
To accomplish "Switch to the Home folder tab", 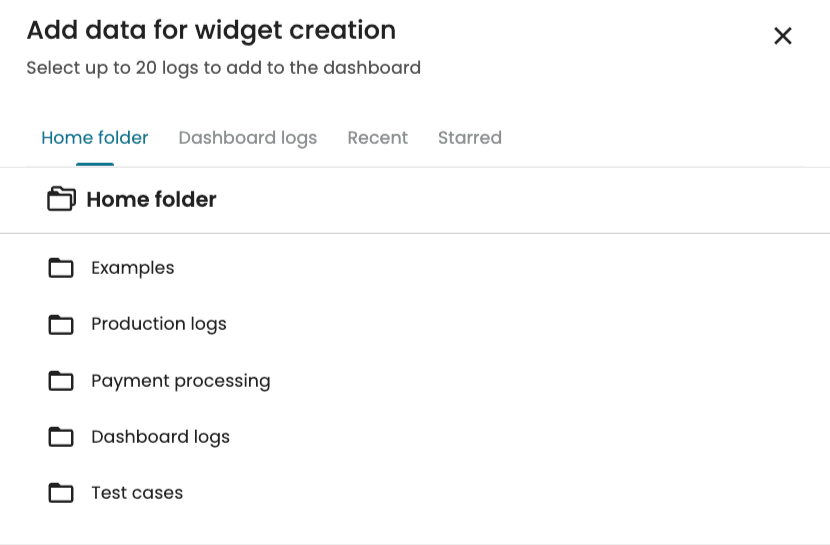I will click(x=95, y=138).
